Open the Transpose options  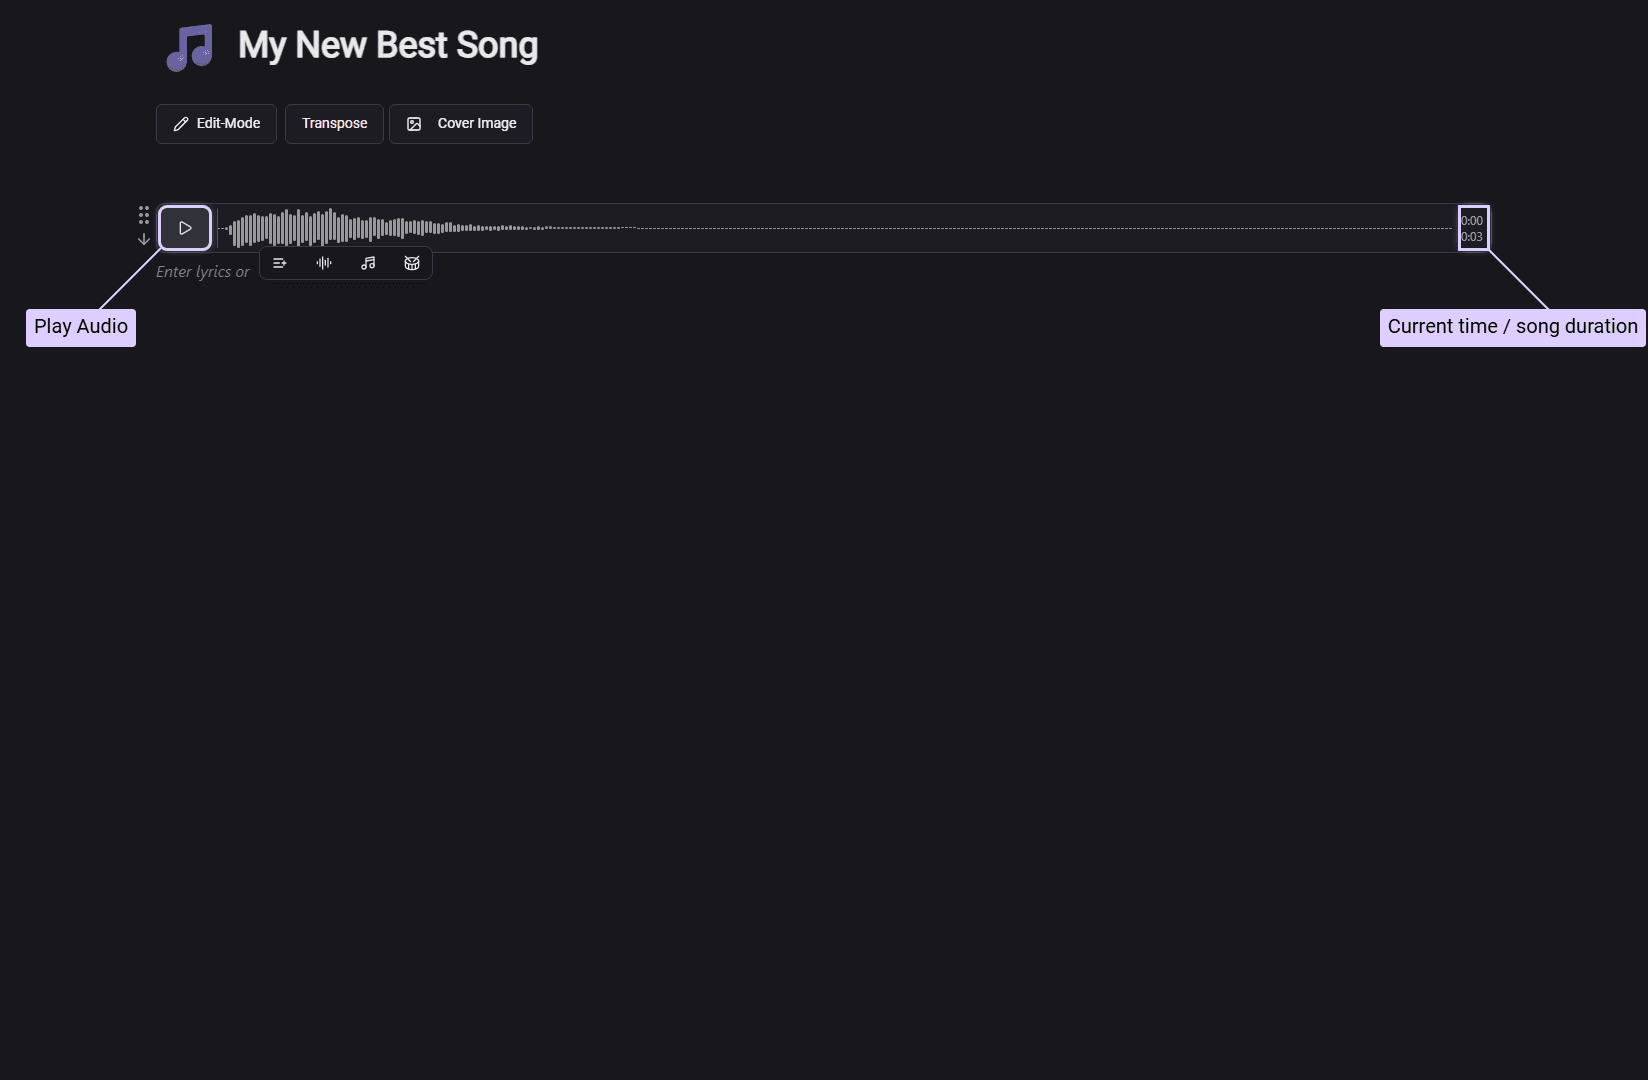pyautogui.click(x=334, y=123)
